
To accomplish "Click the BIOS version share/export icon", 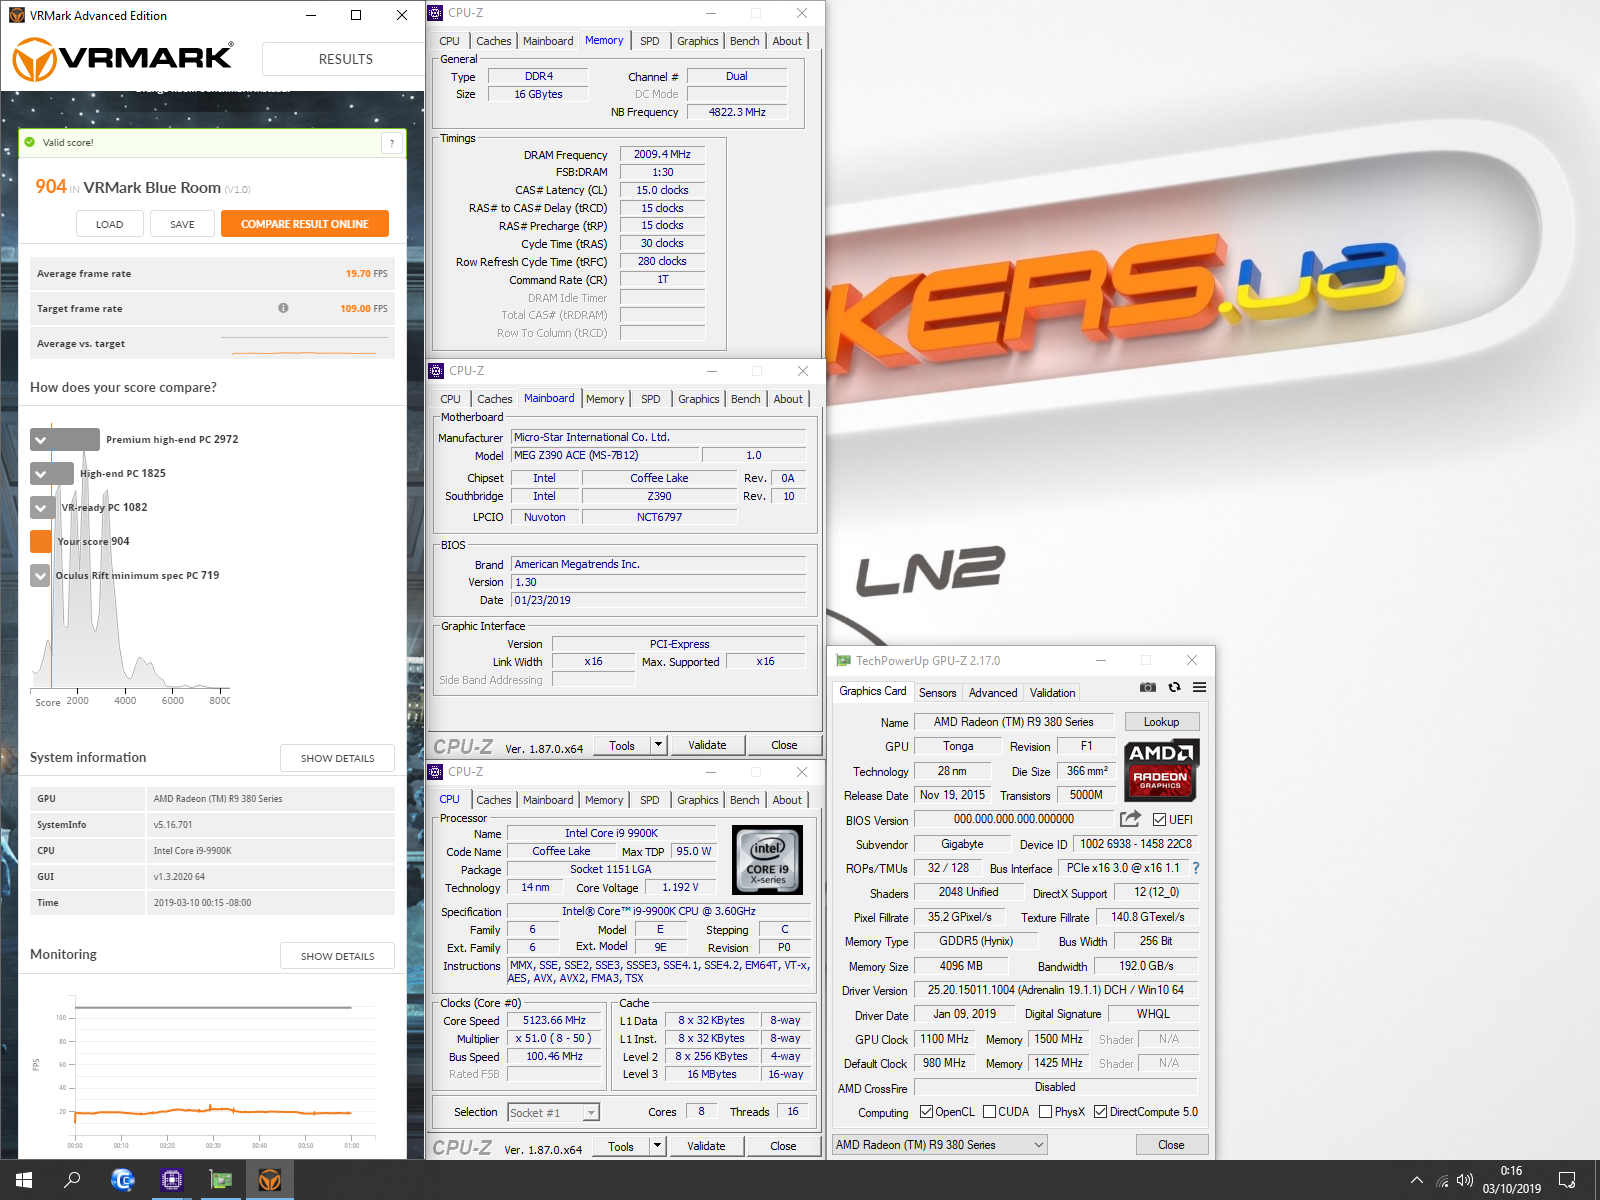I will 1130,819.
